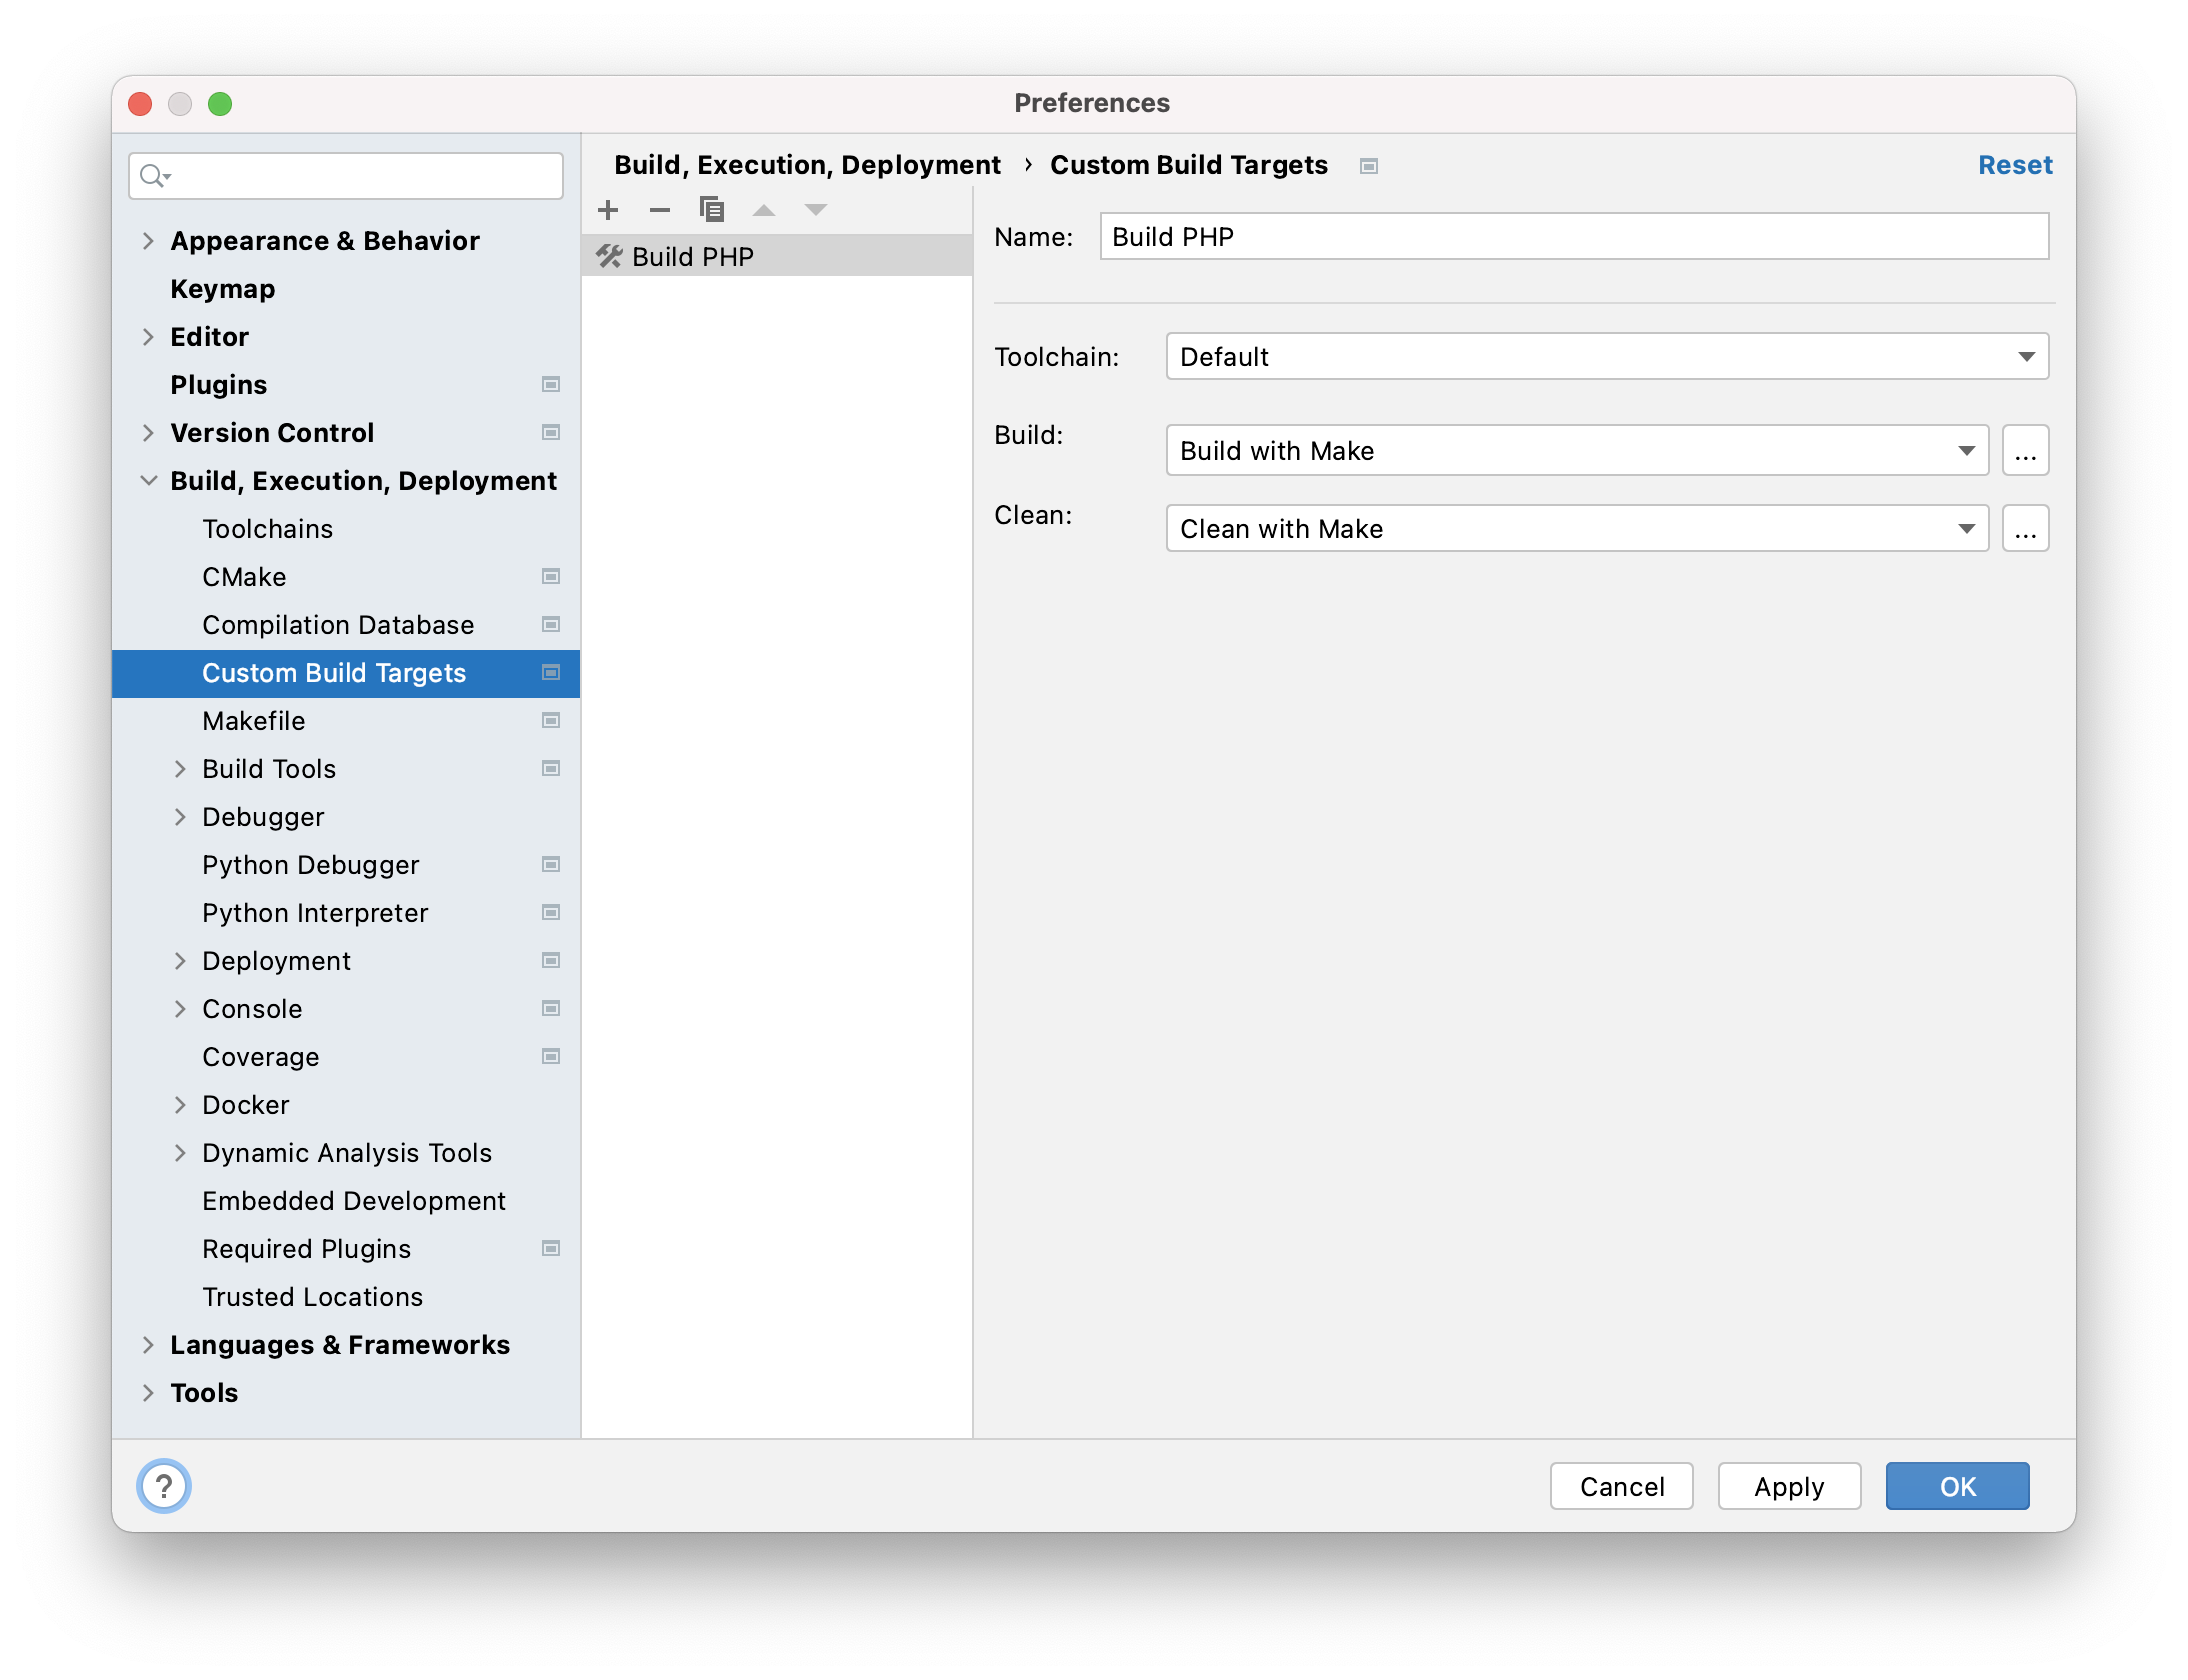
Task: Click the Copy target icon
Action: click(712, 210)
